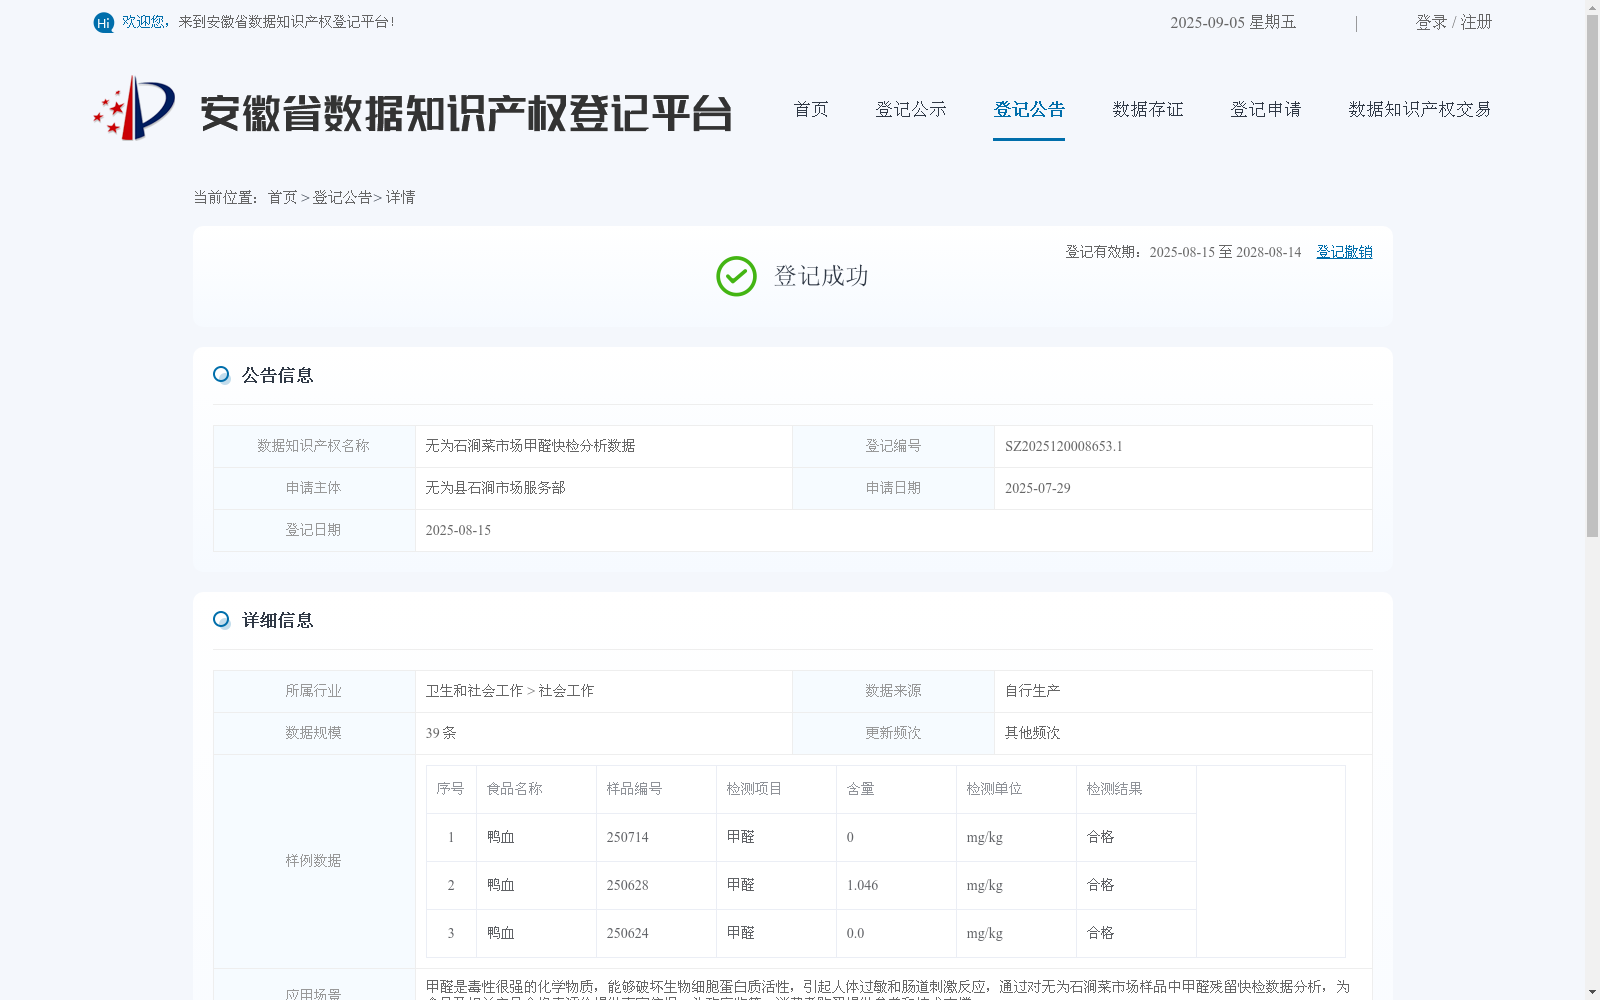Click 详情 in the breadcrumb
This screenshot has width=1600, height=1000.
[400, 197]
